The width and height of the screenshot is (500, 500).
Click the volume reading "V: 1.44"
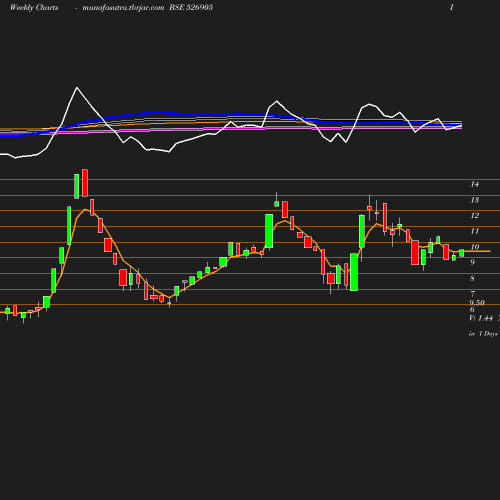pos(481,318)
